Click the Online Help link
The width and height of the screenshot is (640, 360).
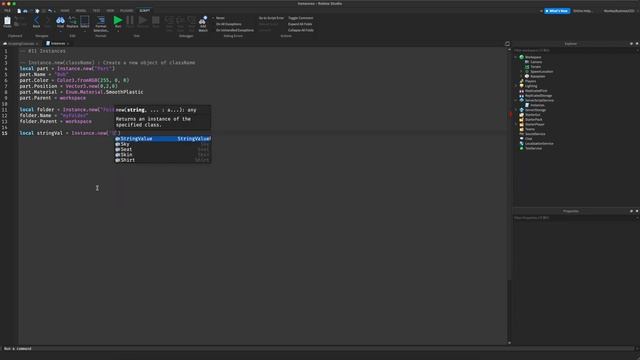point(582,11)
